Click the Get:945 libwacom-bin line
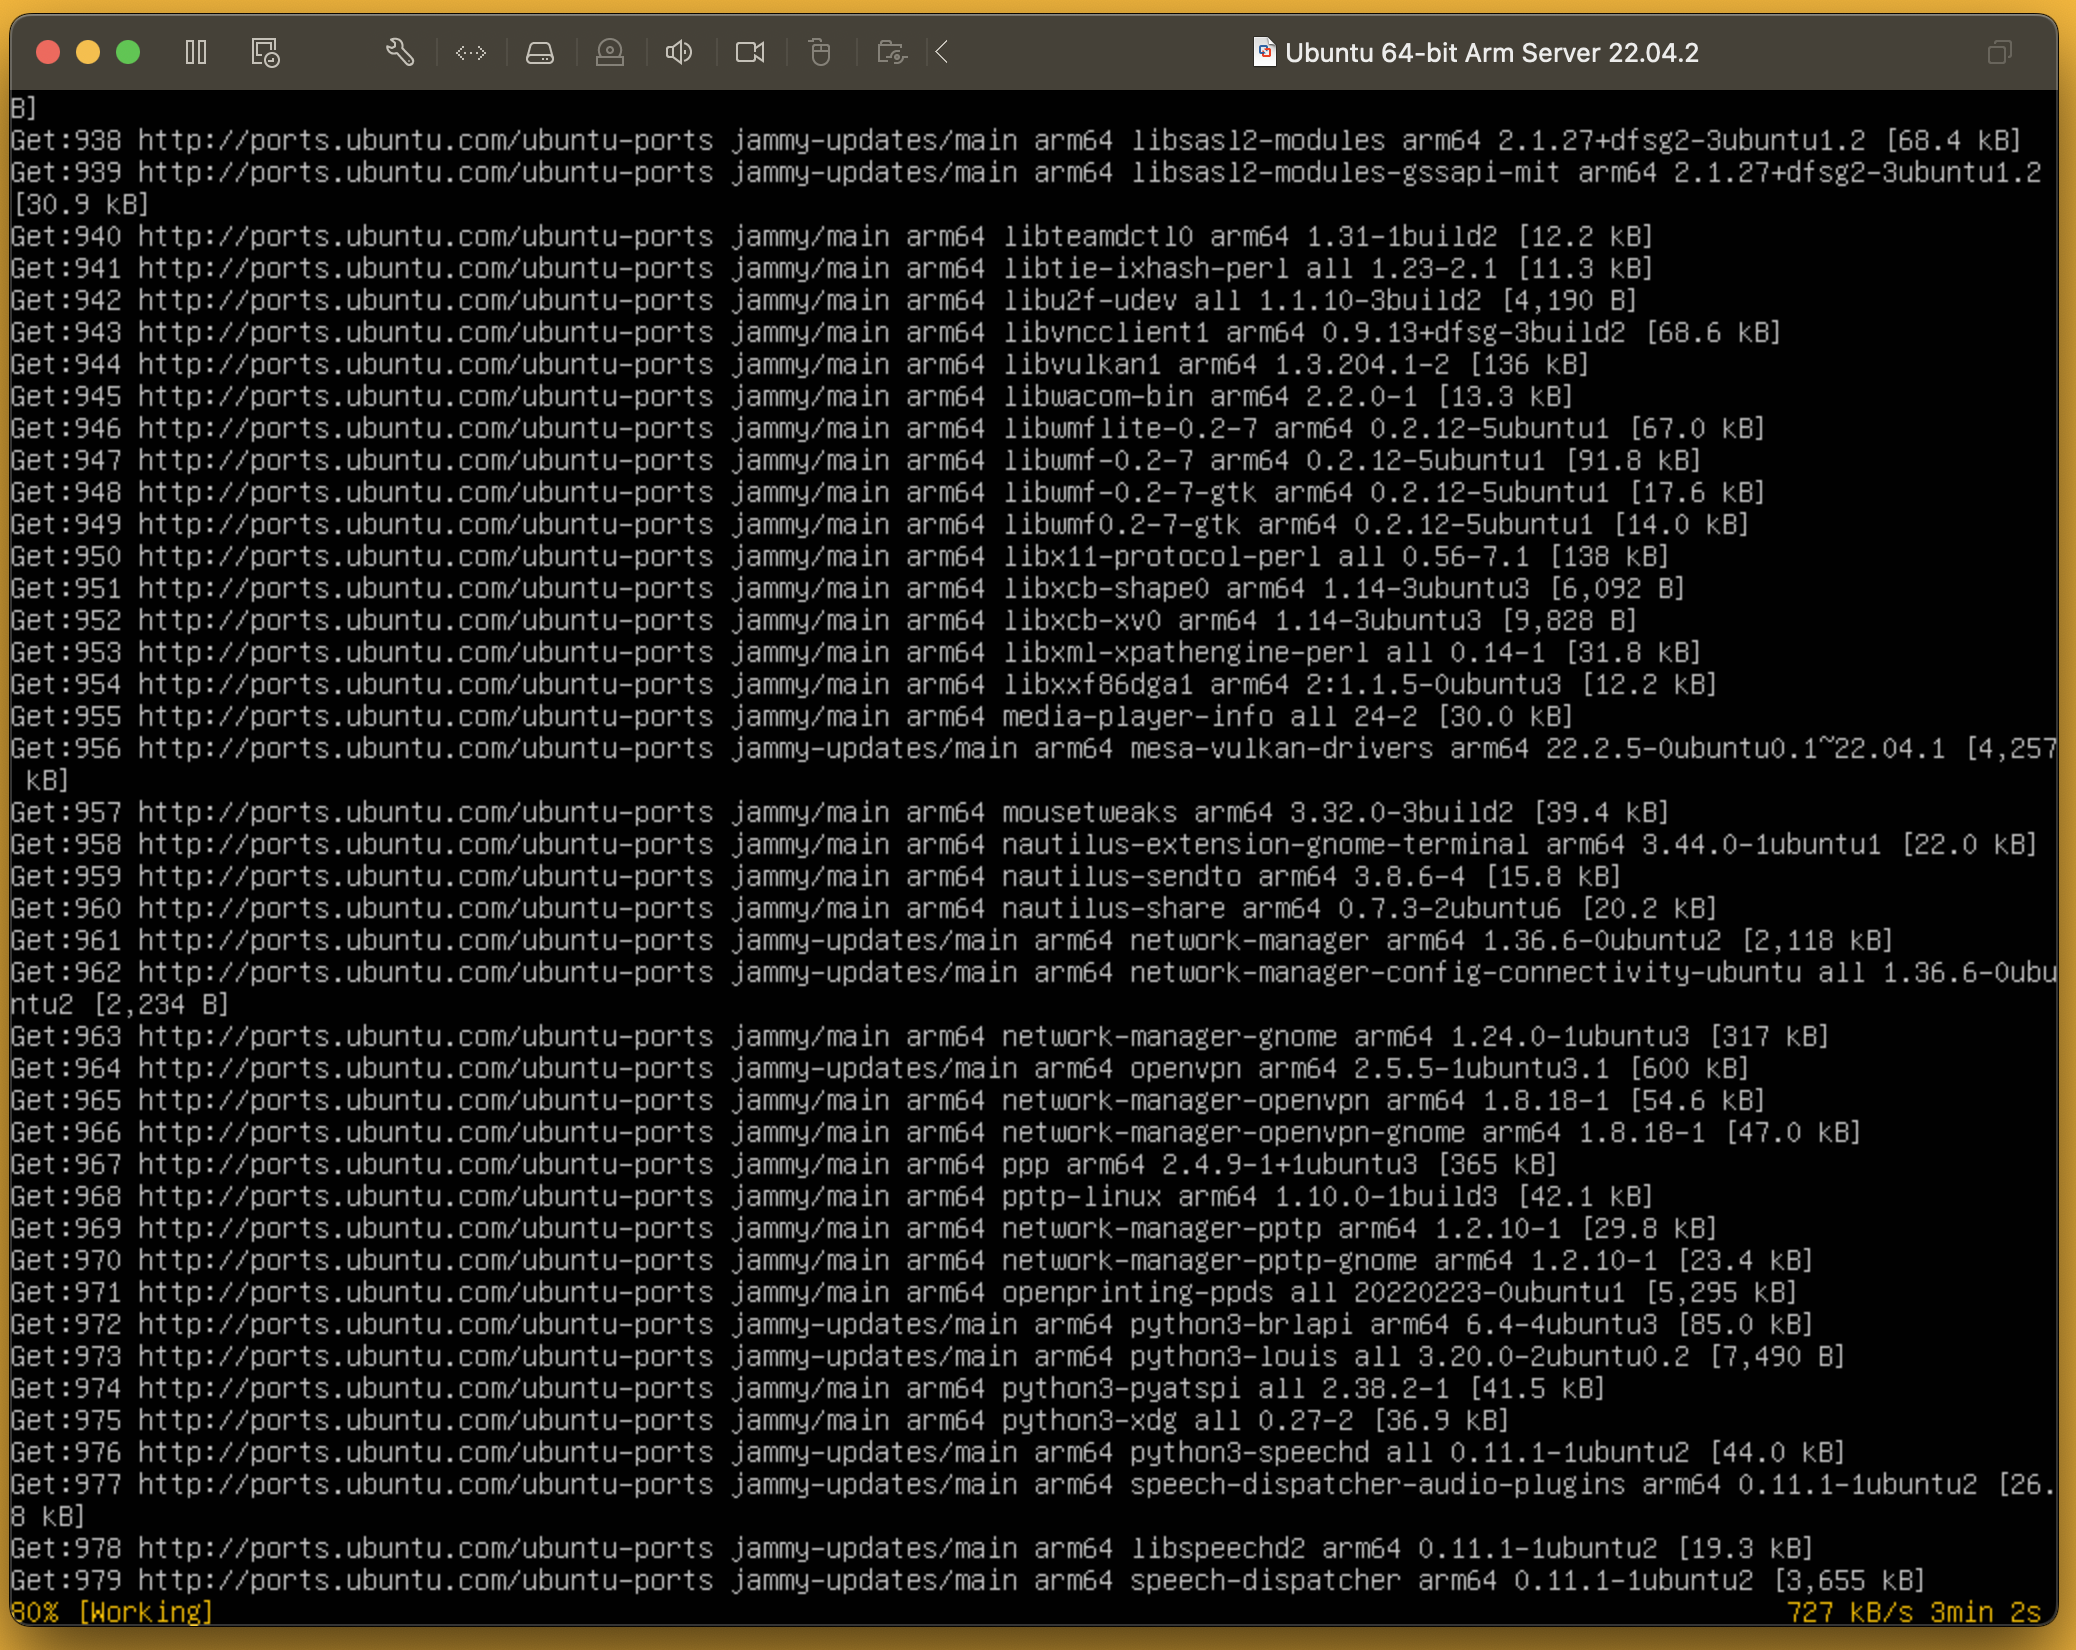The width and height of the screenshot is (2076, 1650). tap(792, 396)
